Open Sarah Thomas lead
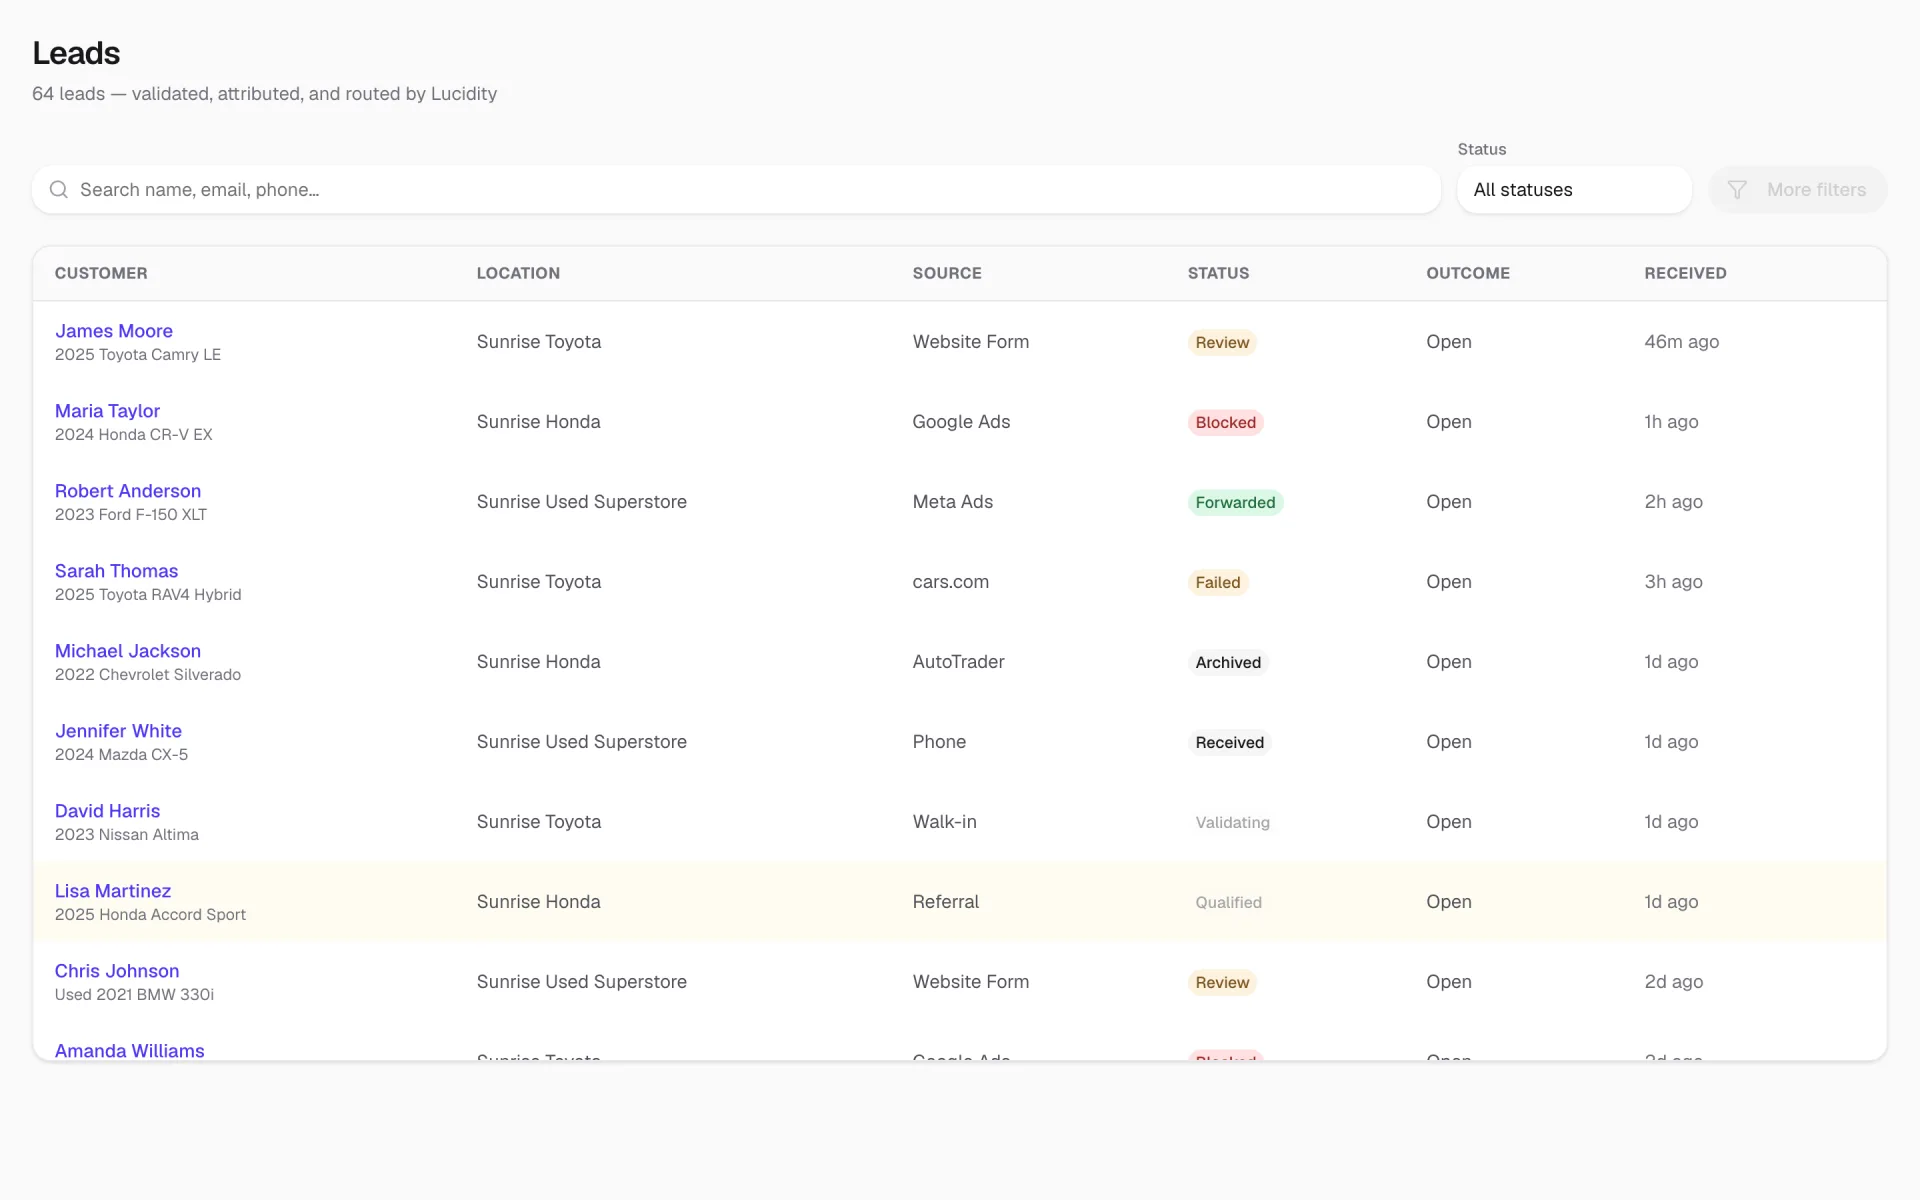 coord(116,571)
